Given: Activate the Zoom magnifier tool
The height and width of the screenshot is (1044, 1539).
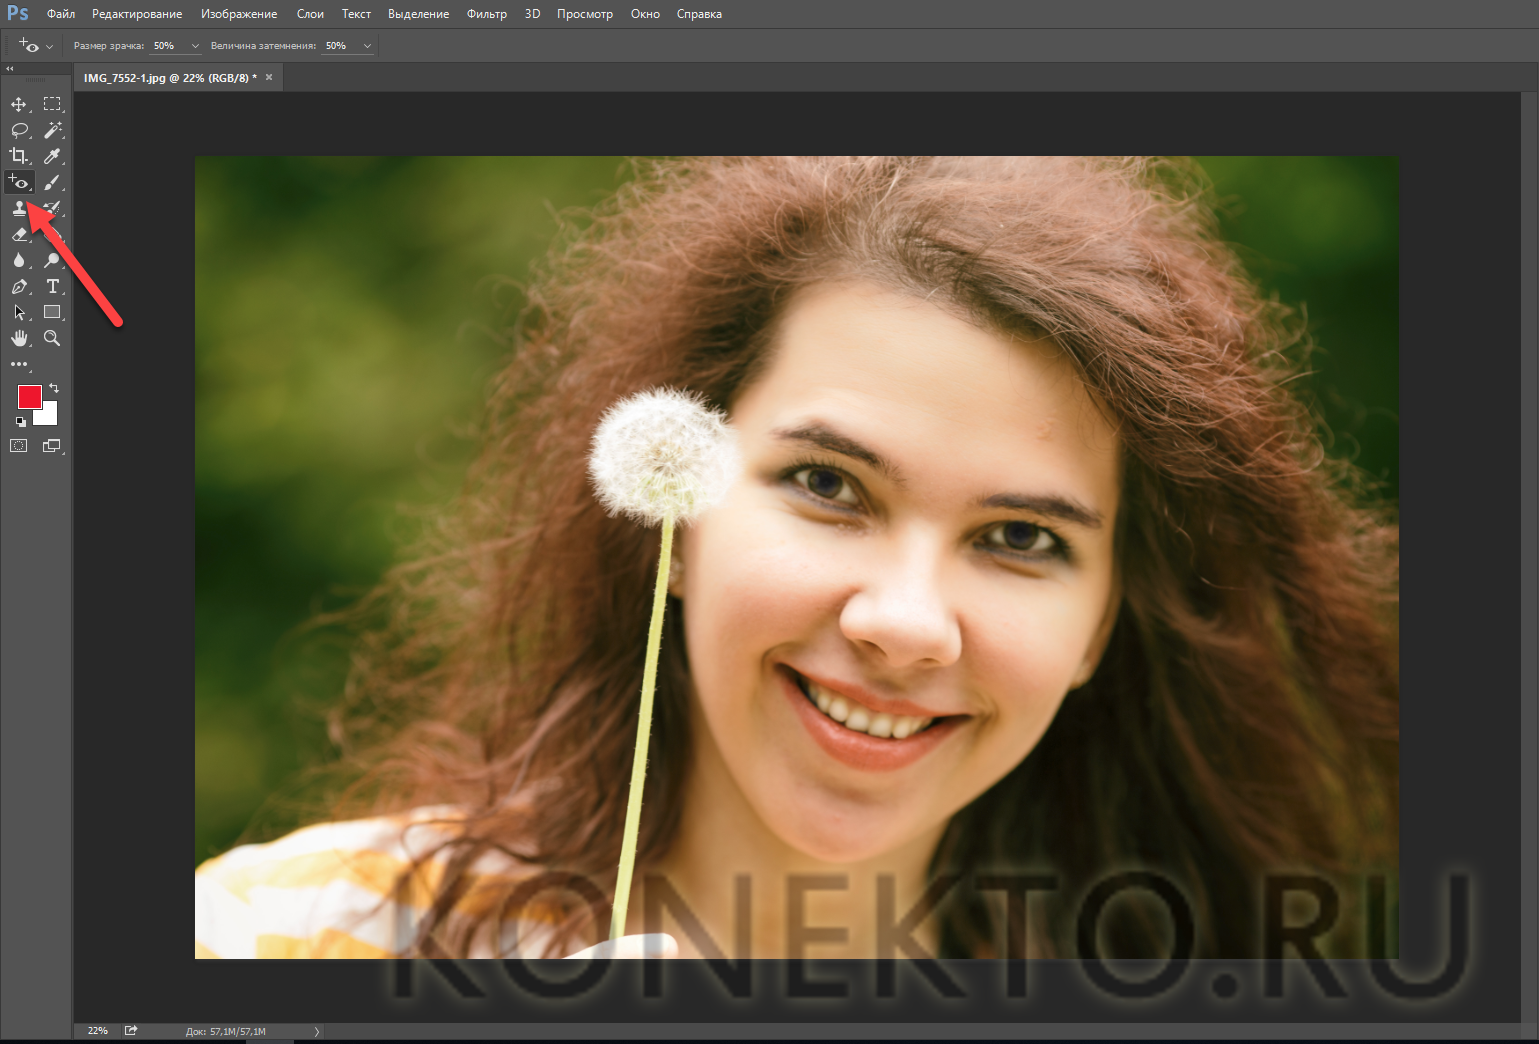Looking at the screenshot, I should point(52,339).
